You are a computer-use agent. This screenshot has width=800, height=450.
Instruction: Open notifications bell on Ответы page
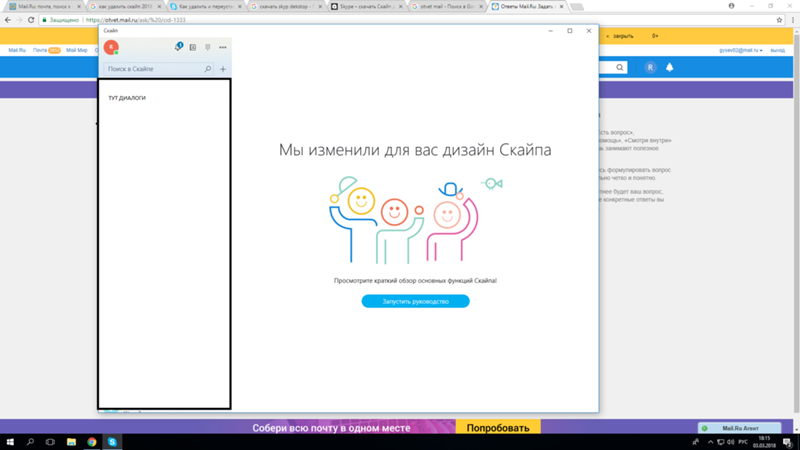(x=669, y=67)
